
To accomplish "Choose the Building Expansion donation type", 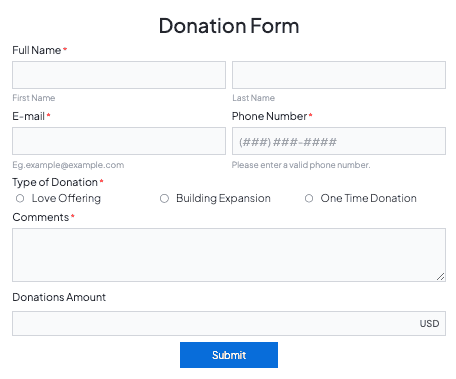I will point(164,199).
